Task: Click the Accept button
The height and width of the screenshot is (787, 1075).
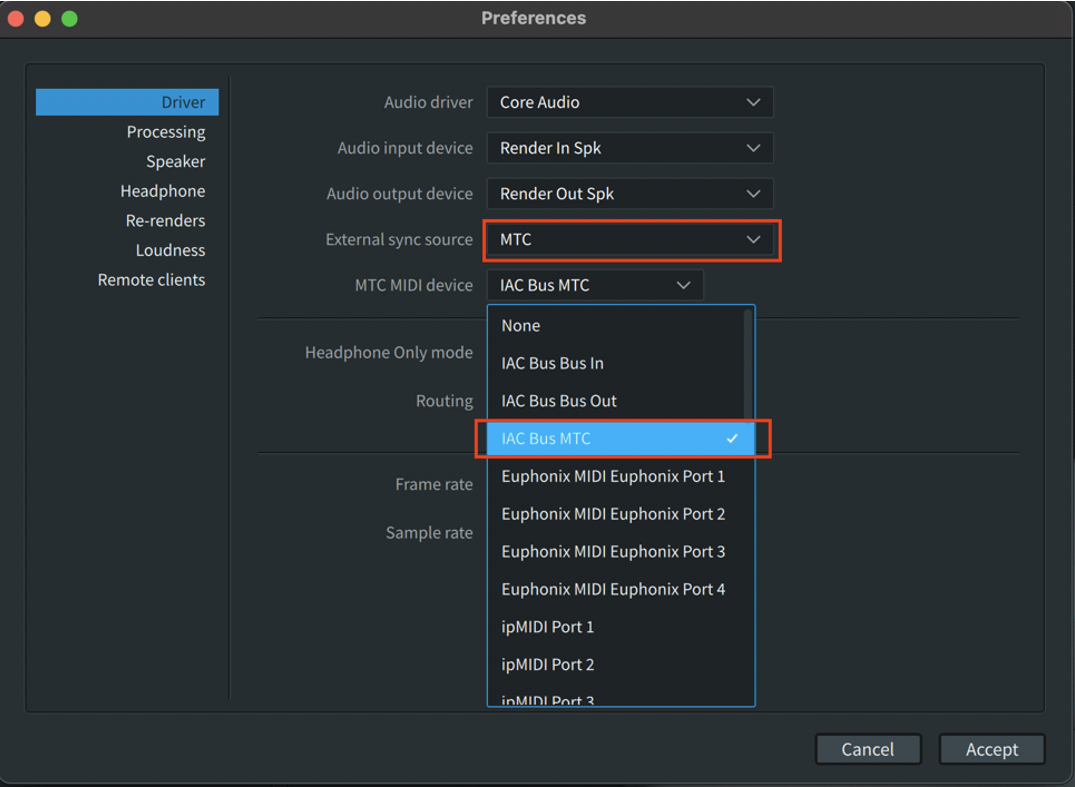Action: tap(991, 749)
